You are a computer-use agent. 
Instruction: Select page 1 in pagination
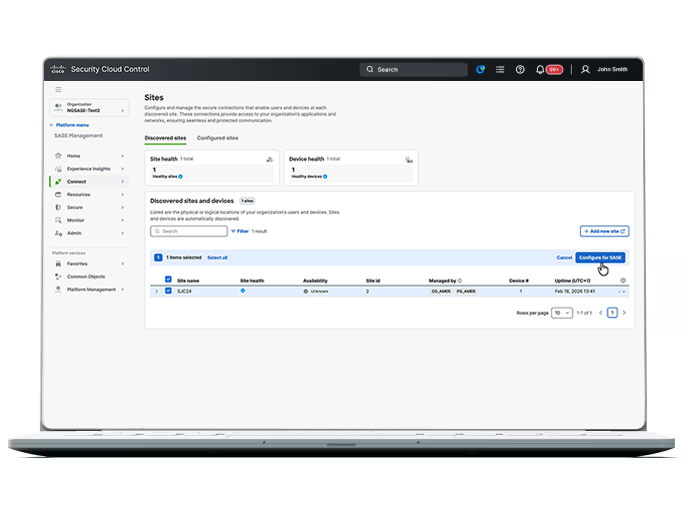tap(612, 313)
